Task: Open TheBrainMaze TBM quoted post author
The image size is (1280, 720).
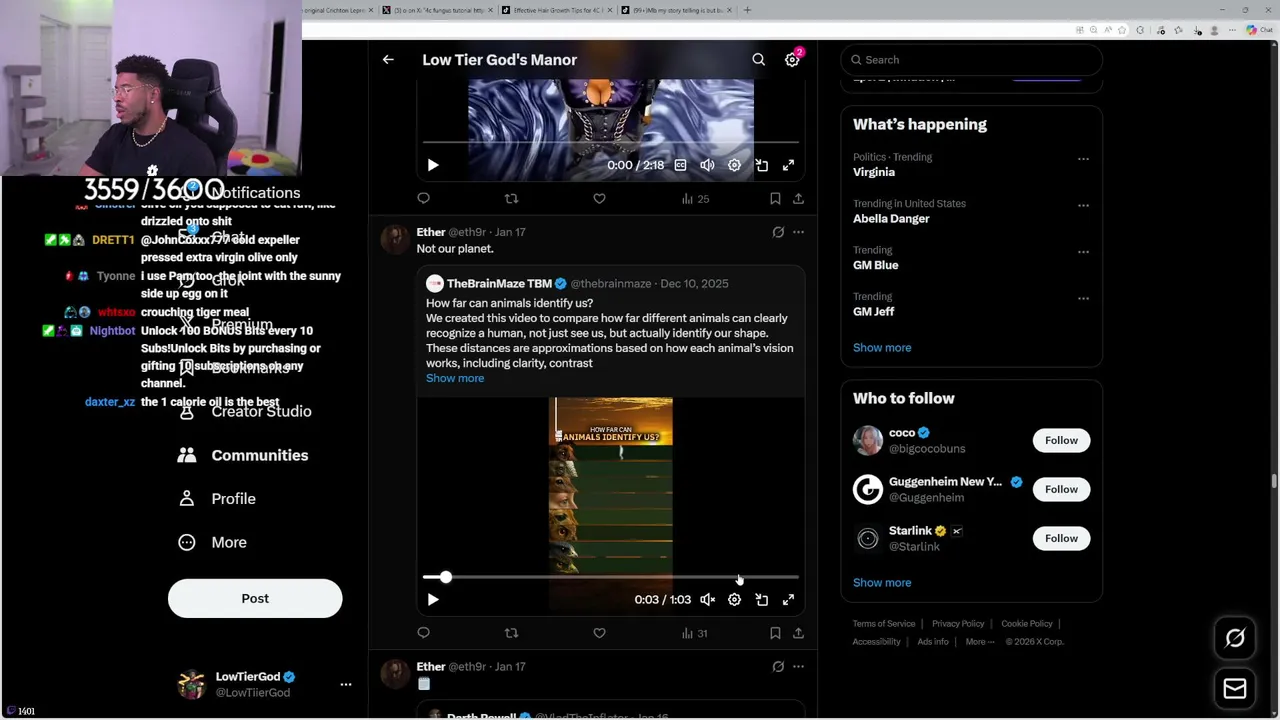Action: point(499,284)
